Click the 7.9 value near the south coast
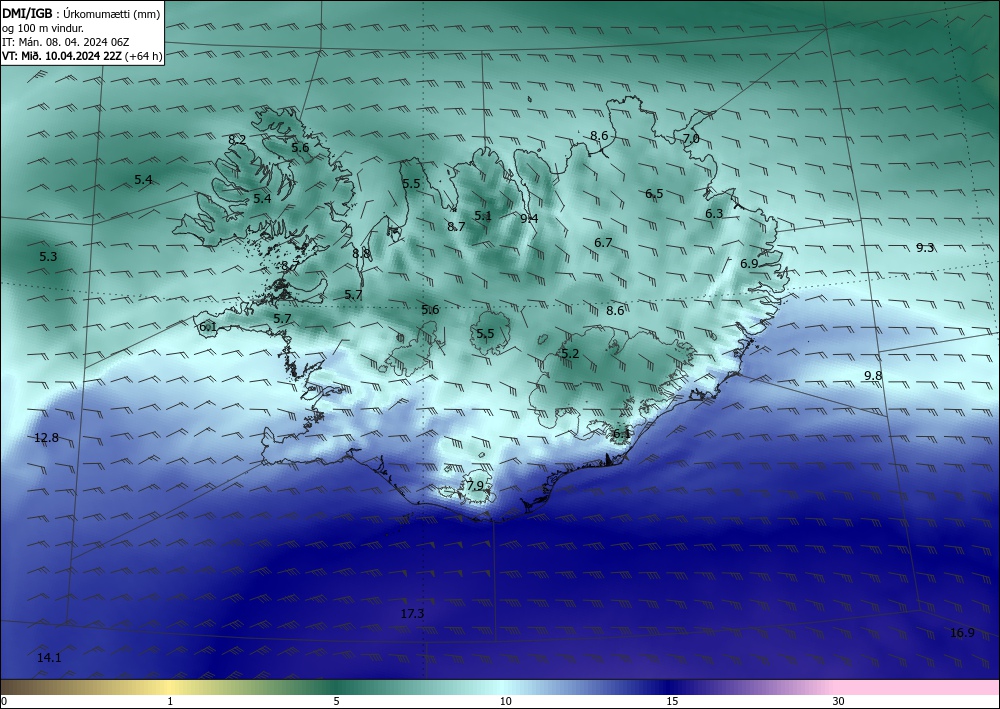Image resolution: width=1000 pixels, height=709 pixels. click(x=475, y=486)
